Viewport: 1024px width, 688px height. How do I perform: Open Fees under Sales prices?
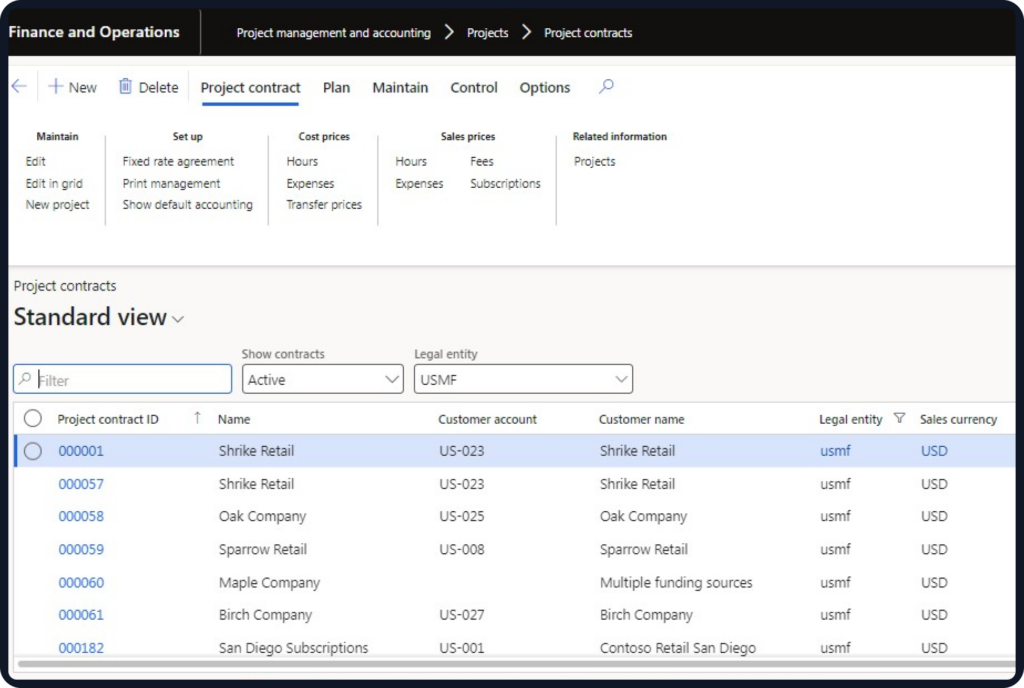tap(482, 161)
